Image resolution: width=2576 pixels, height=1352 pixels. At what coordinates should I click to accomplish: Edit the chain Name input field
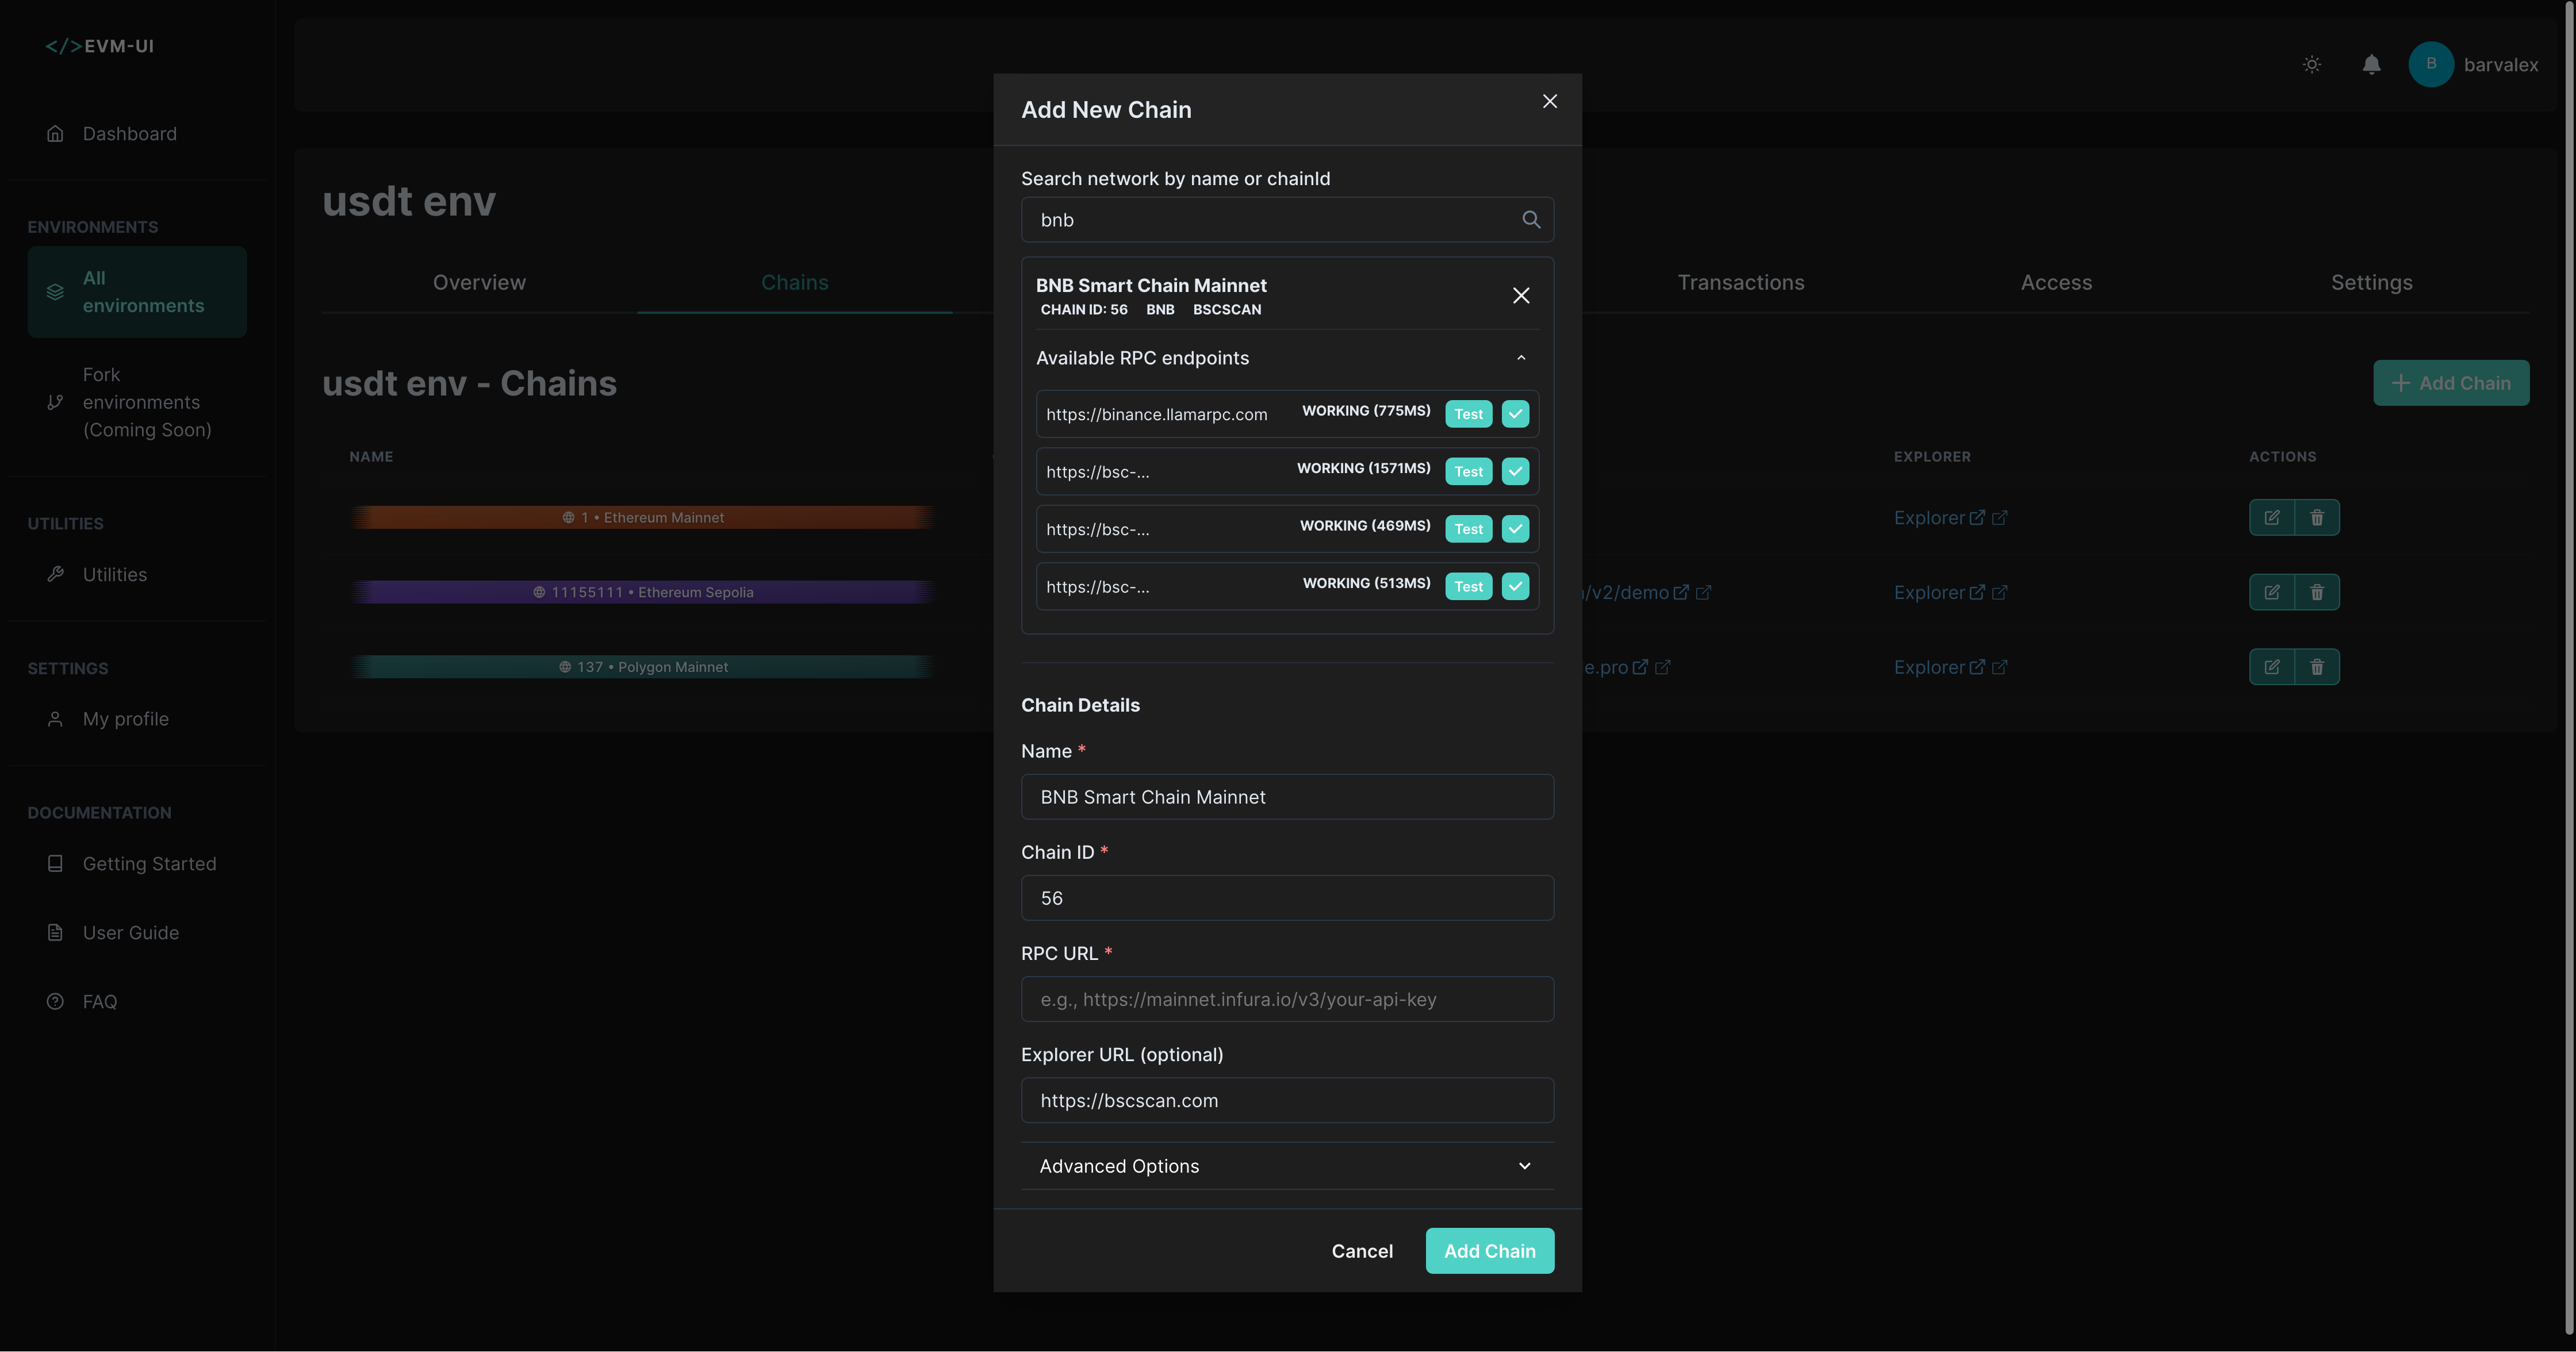(1287, 797)
